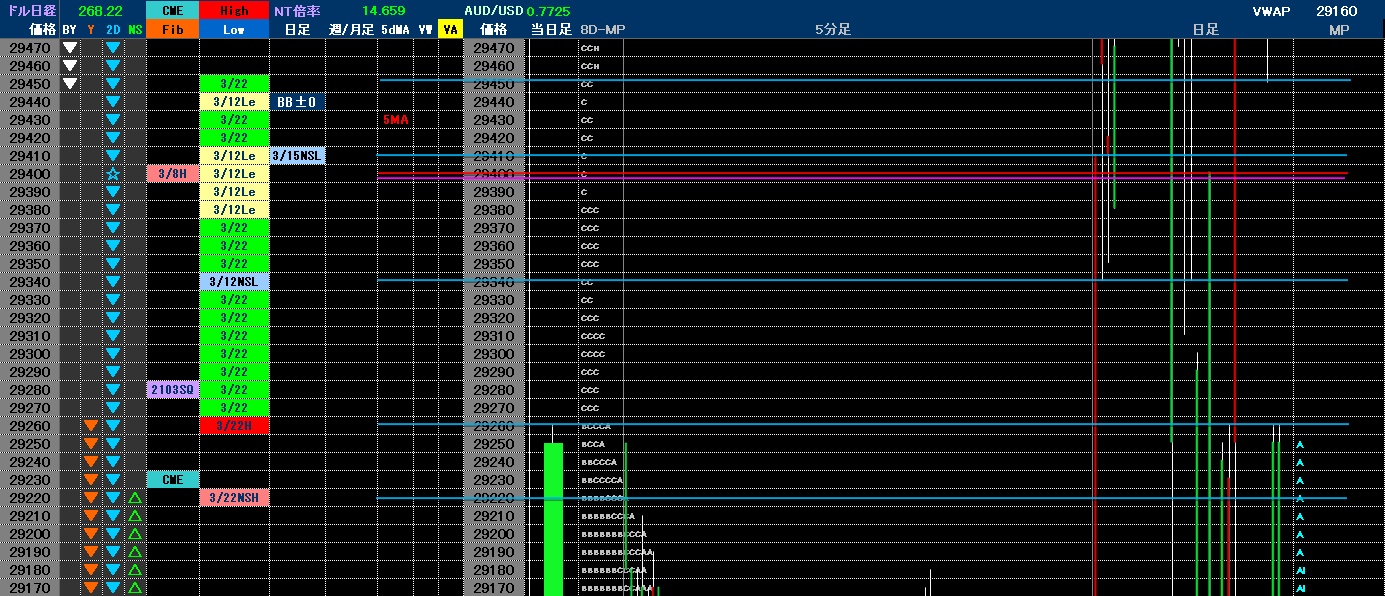Click the cyan down-triangle in the 29440 row
Viewport: 1385px width, 596px height.
[113, 101]
